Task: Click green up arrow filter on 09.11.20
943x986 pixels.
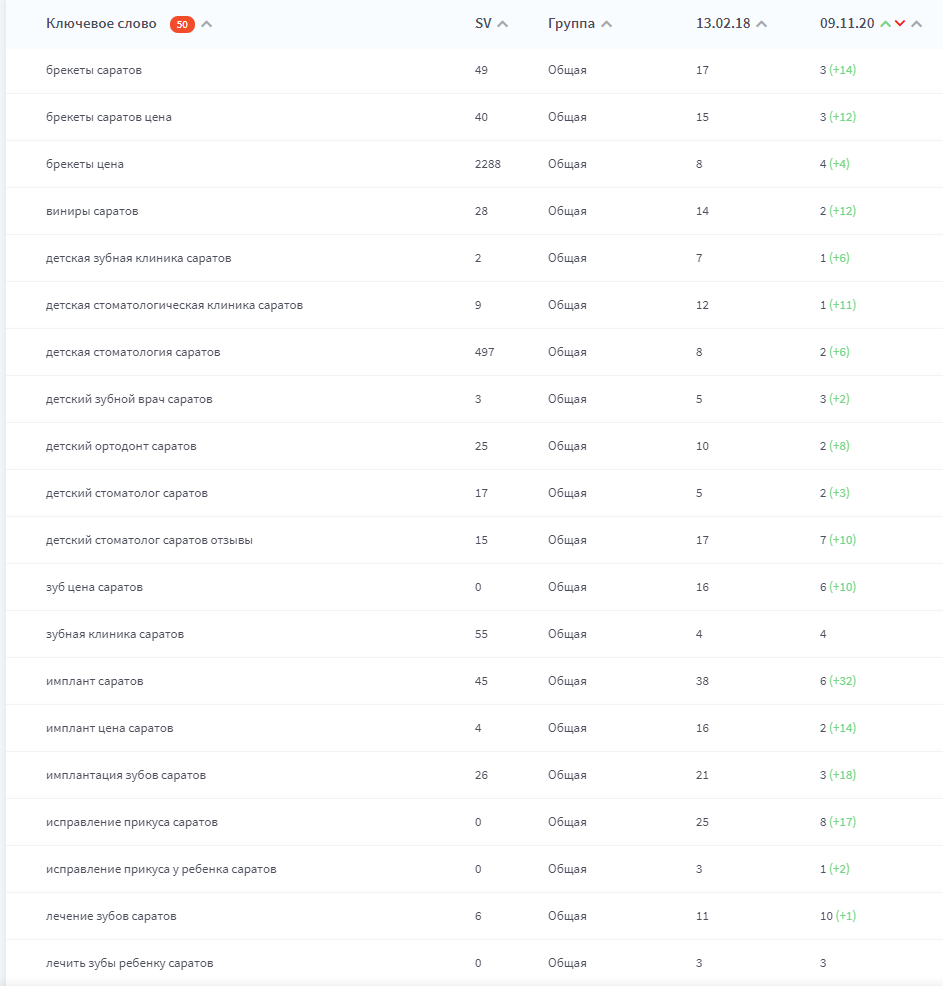Action: tap(885, 24)
